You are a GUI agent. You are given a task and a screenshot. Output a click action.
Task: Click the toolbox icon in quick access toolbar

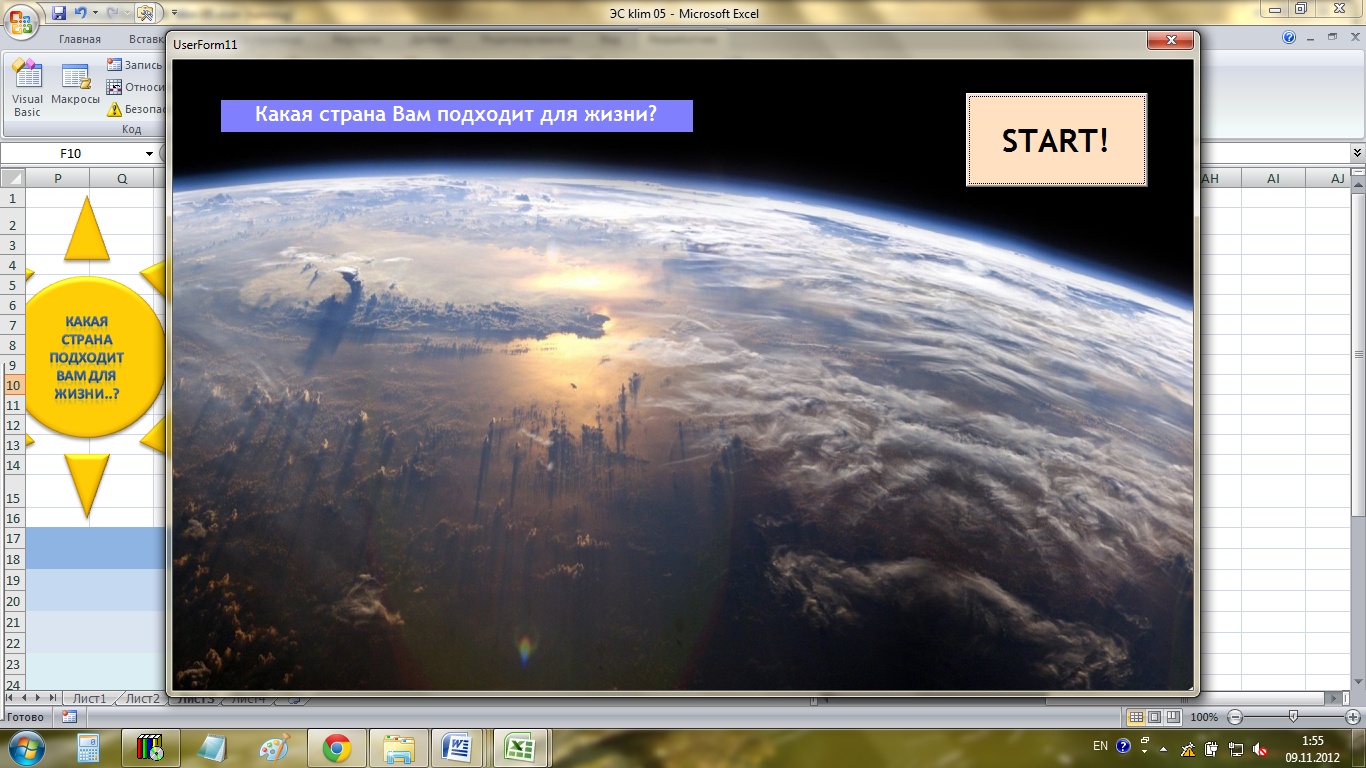tap(145, 13)
